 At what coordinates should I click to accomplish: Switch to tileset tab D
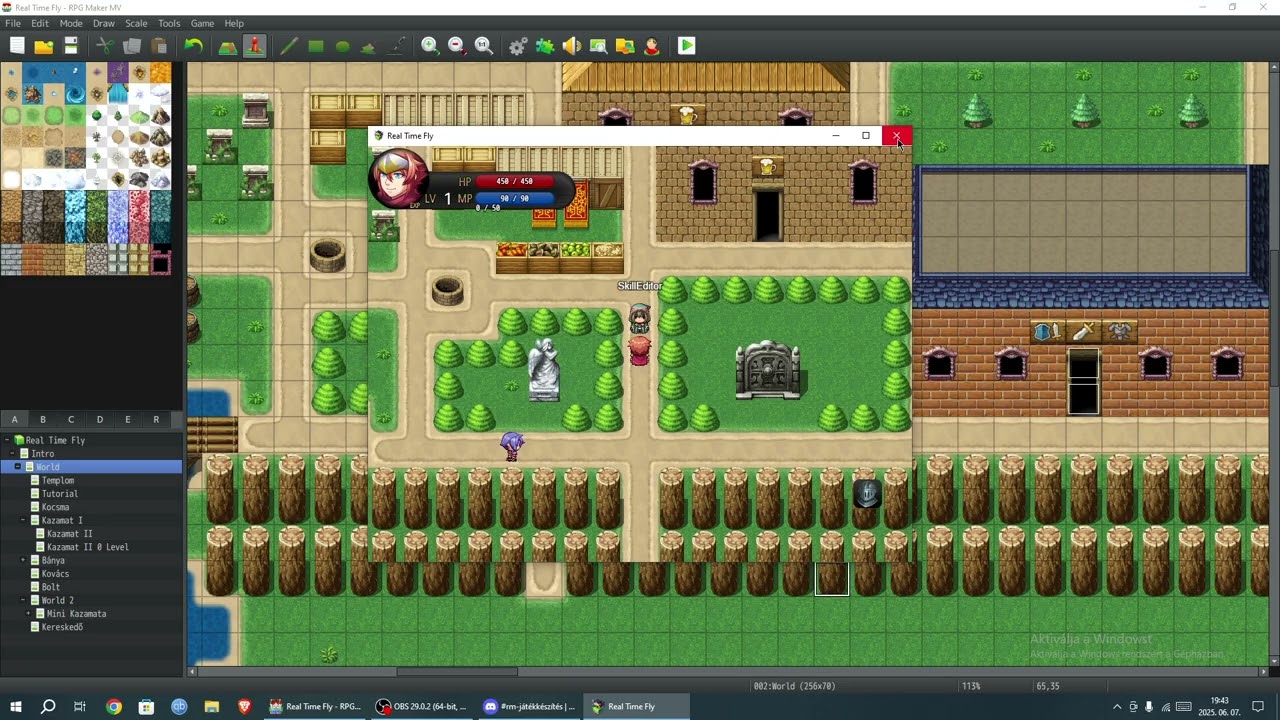click(x=100, y=420)
